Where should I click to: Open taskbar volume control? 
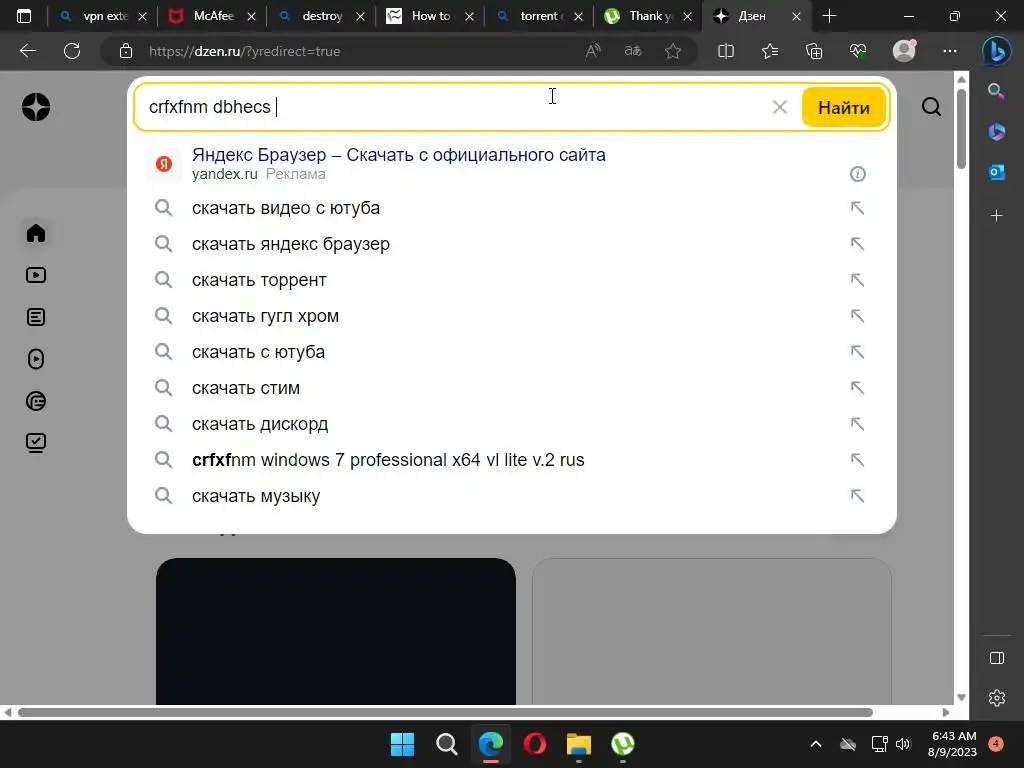(x=903, y=744)
